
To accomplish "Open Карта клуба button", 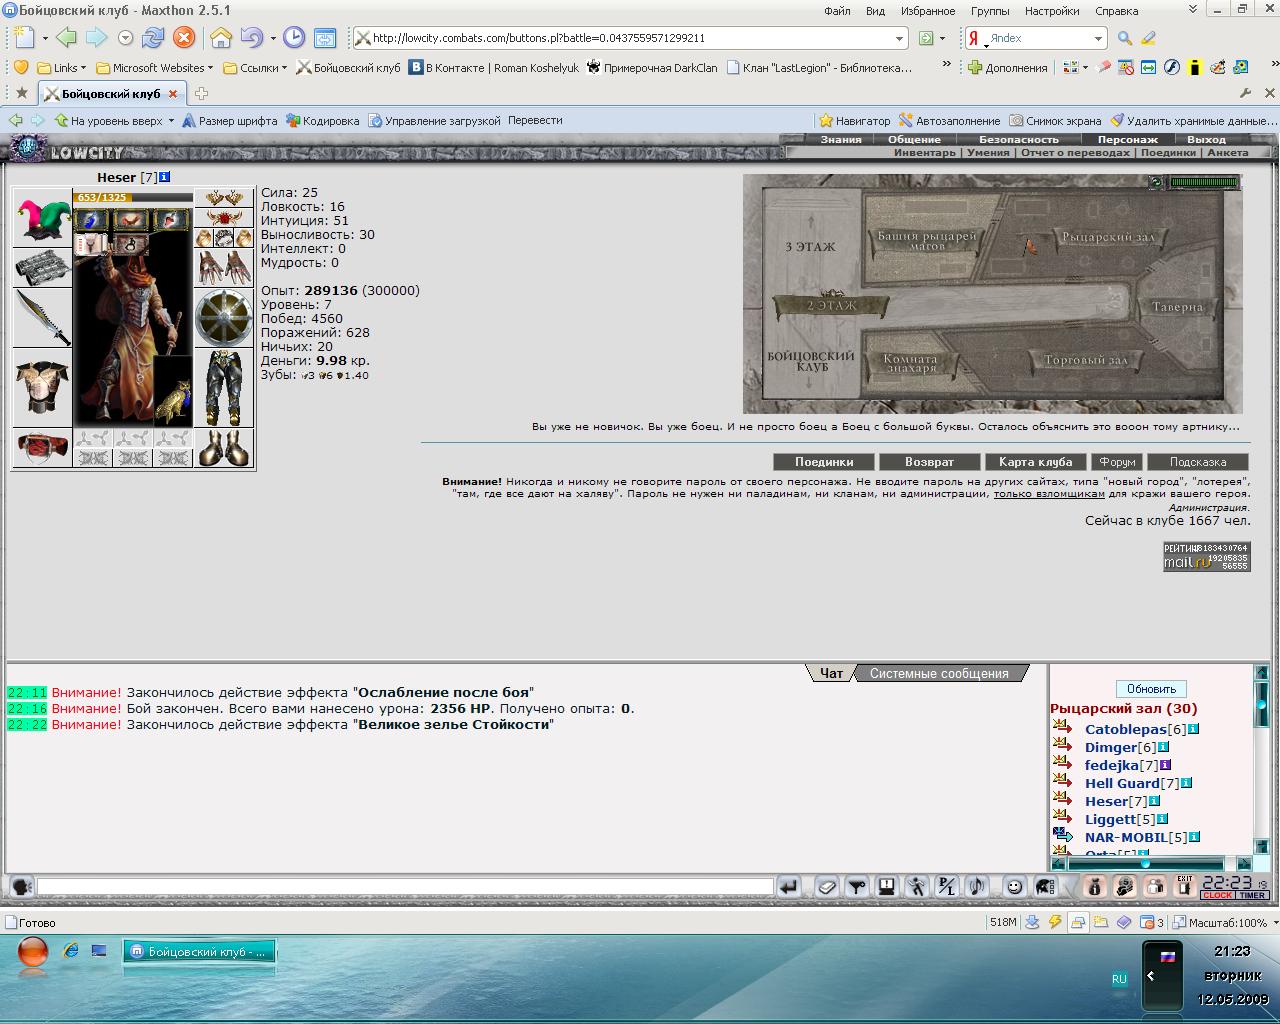I will 1035,462.
